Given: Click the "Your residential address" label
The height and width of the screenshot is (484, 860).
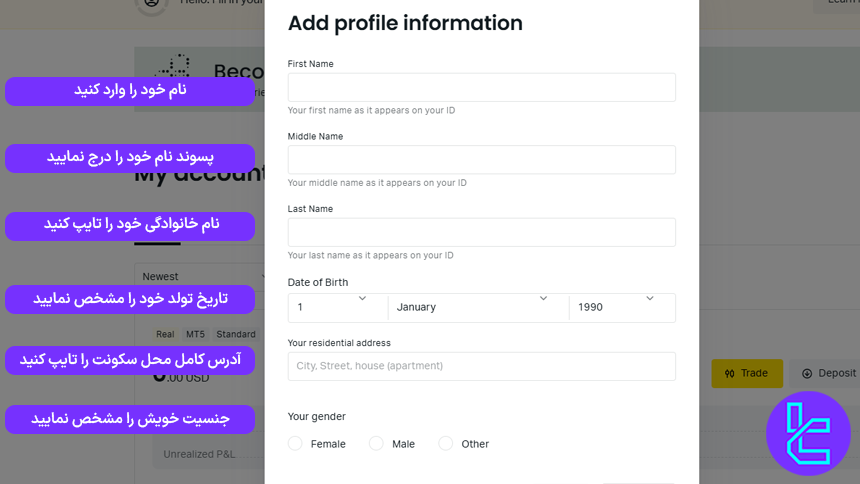Looking at the screenshot, I should [339, 343].
